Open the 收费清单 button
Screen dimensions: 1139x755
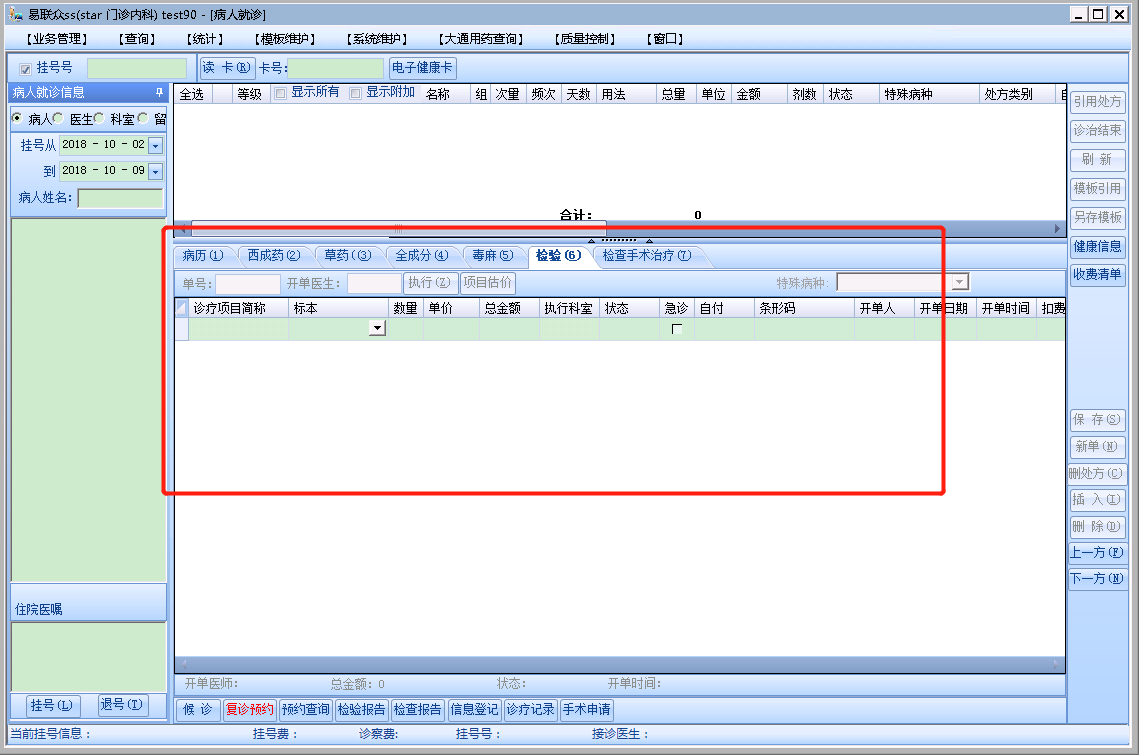[x=1098, y=275]
